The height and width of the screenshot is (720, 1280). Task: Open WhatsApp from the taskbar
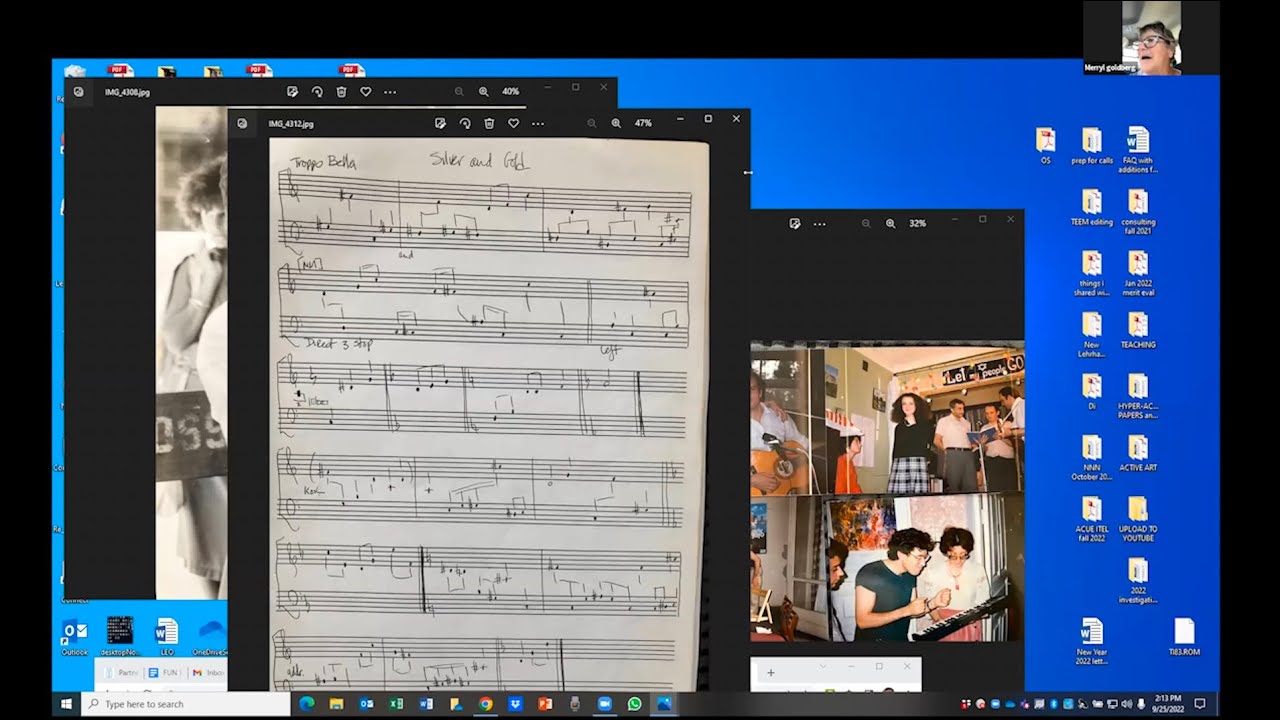point(634,704)
